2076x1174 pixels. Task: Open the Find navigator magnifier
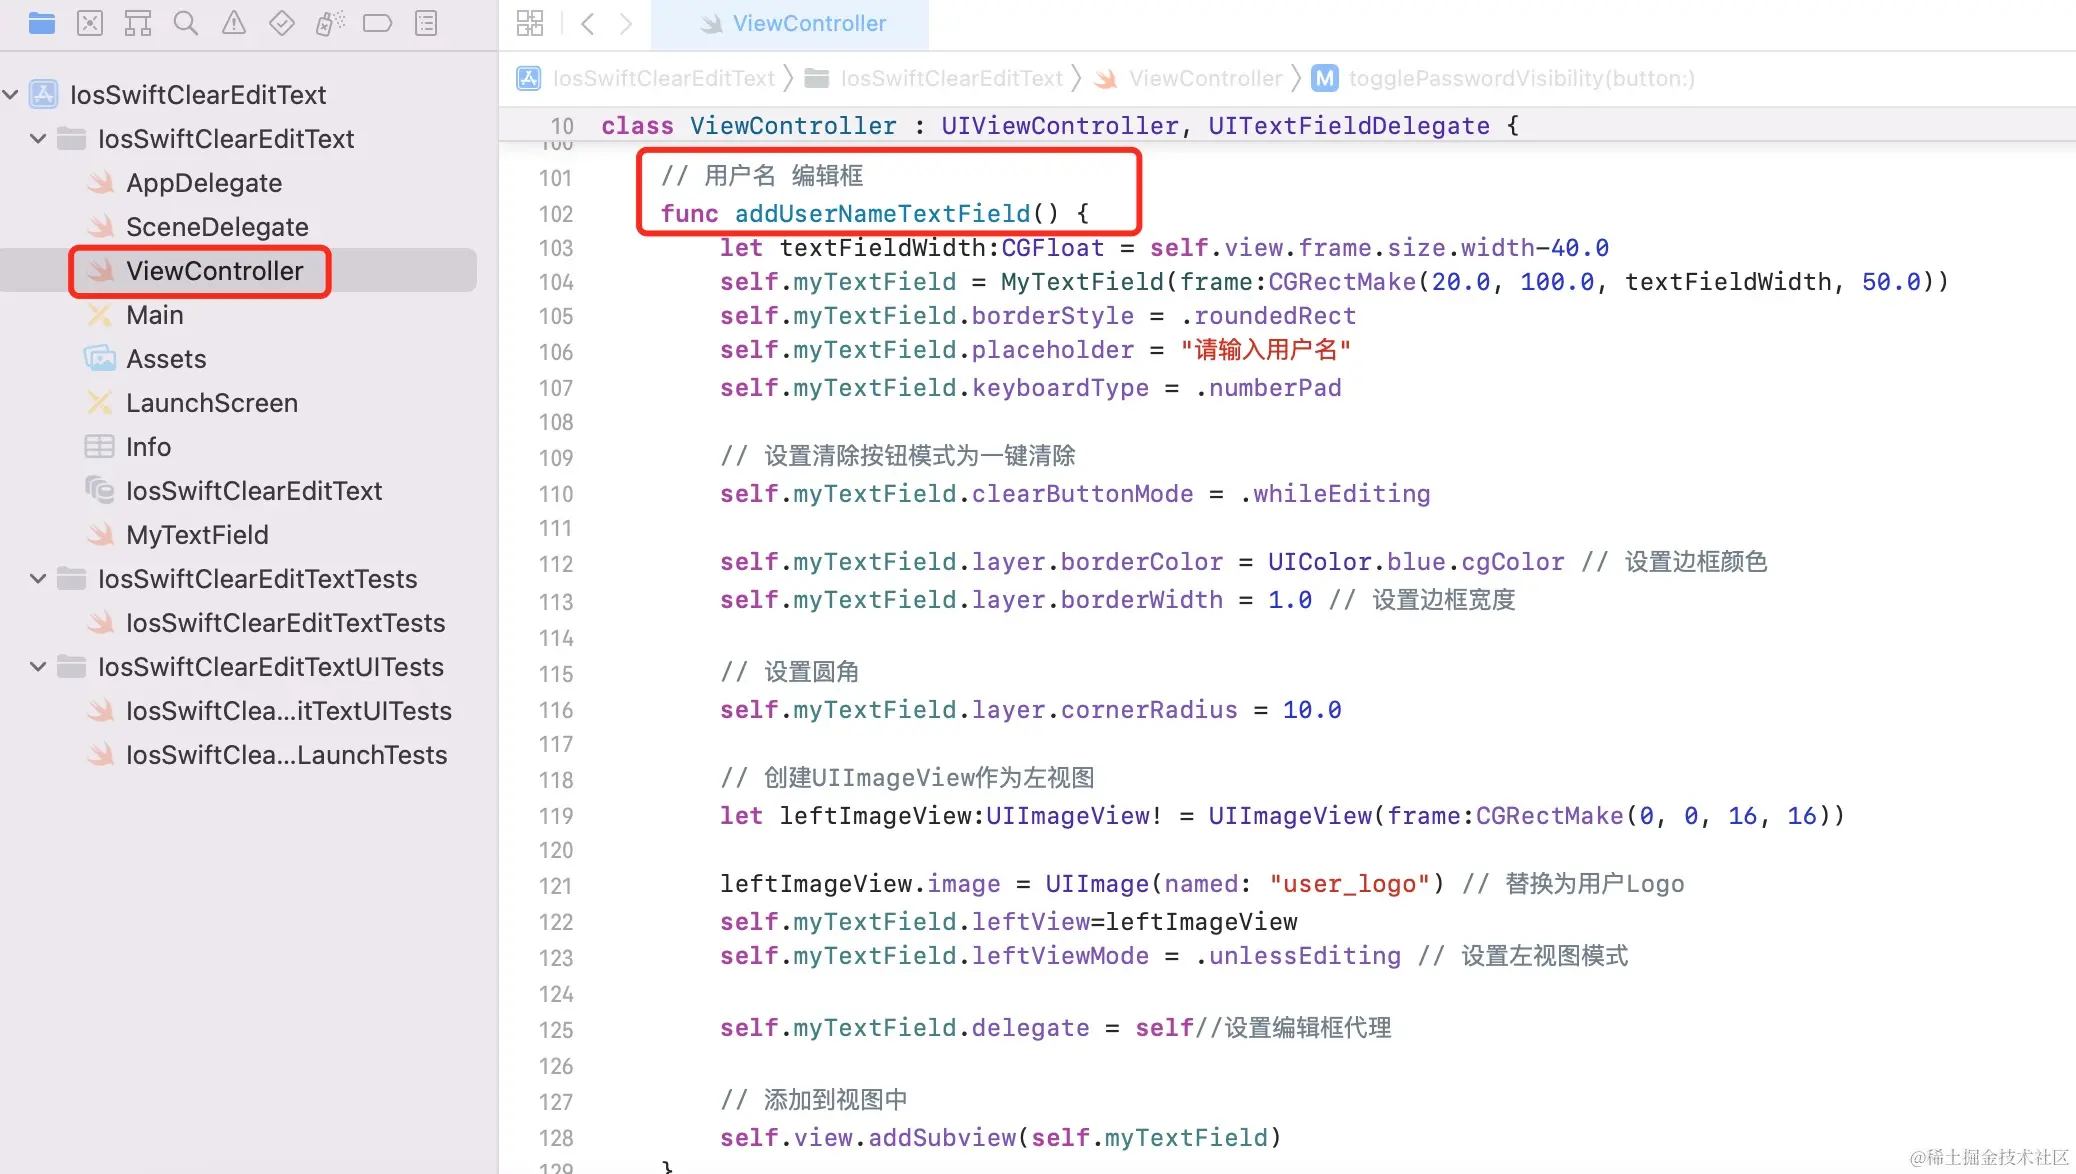tap(185, 23)
